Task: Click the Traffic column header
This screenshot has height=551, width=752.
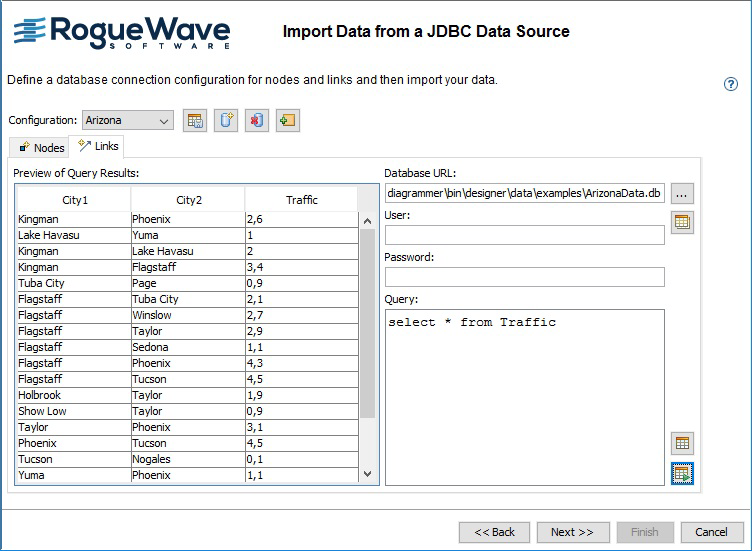Action: click(x=301, y=200)
